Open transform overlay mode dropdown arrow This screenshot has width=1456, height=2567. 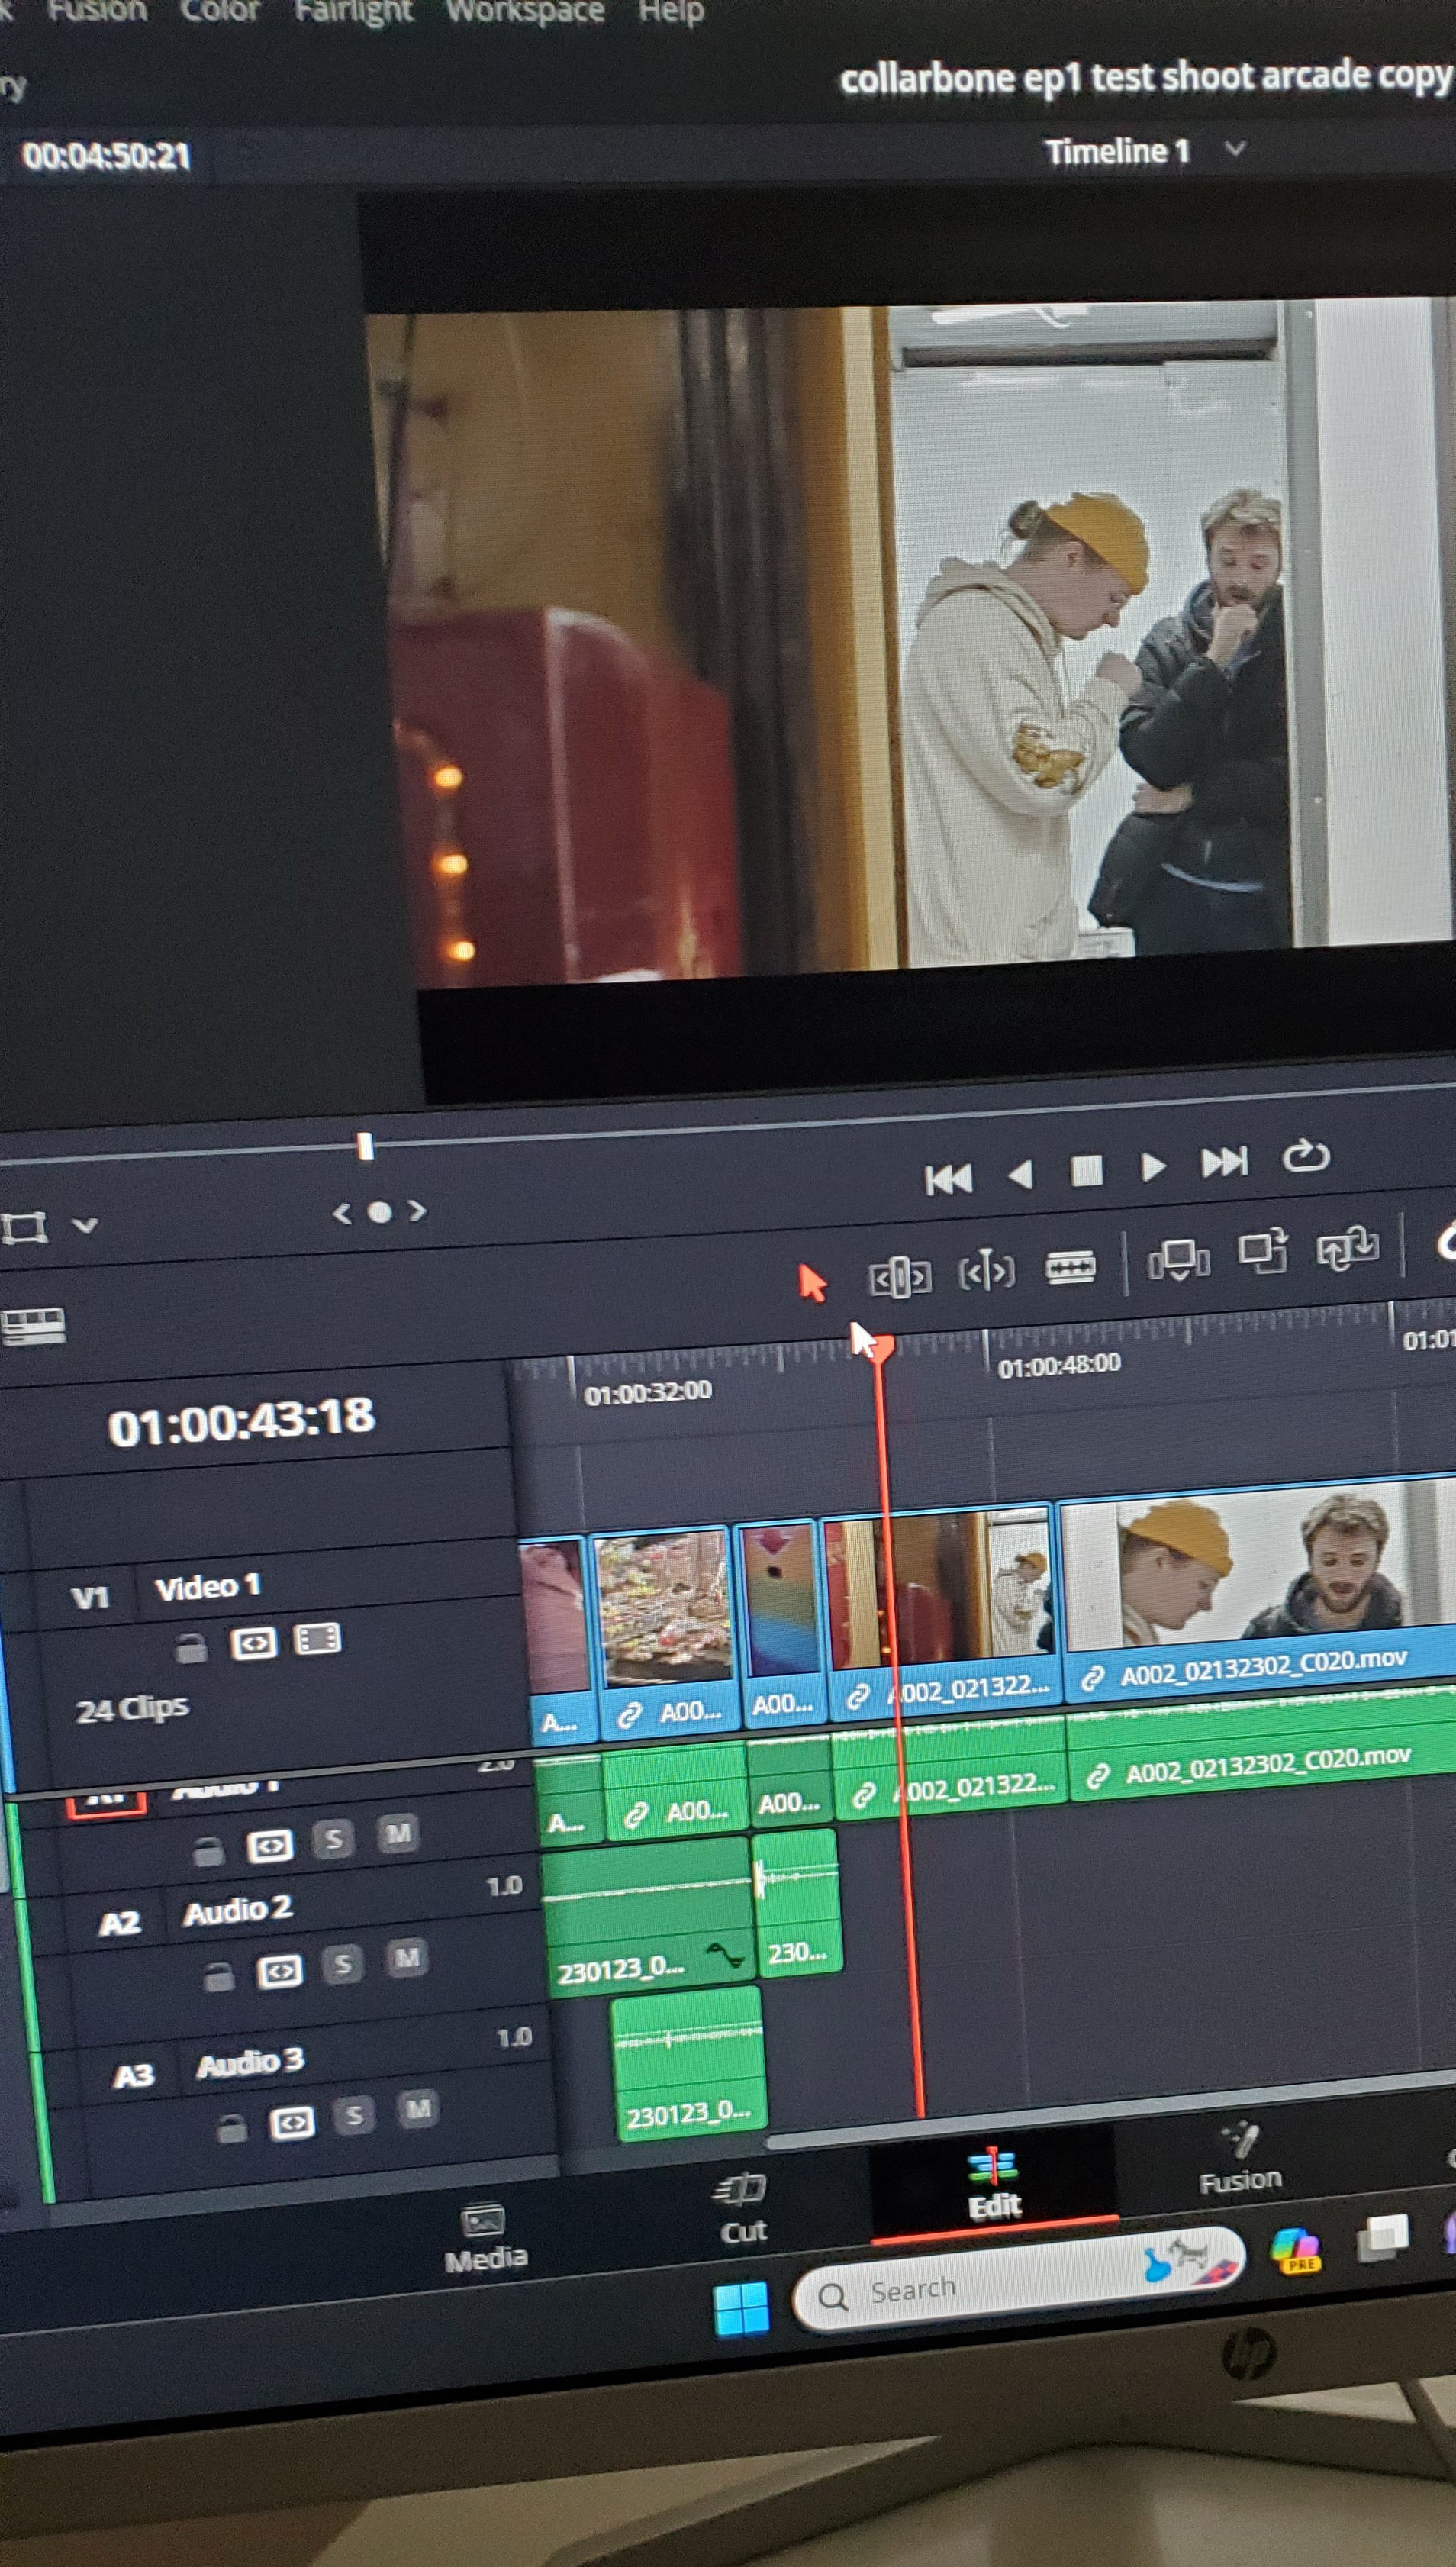(85, 1225)
